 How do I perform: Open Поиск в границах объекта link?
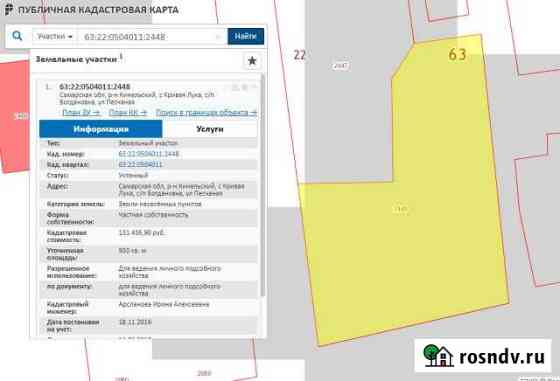point(206,113)
